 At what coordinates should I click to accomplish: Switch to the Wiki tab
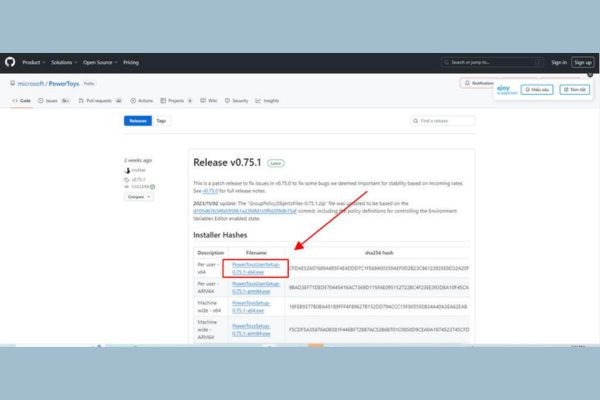point(209,101)
